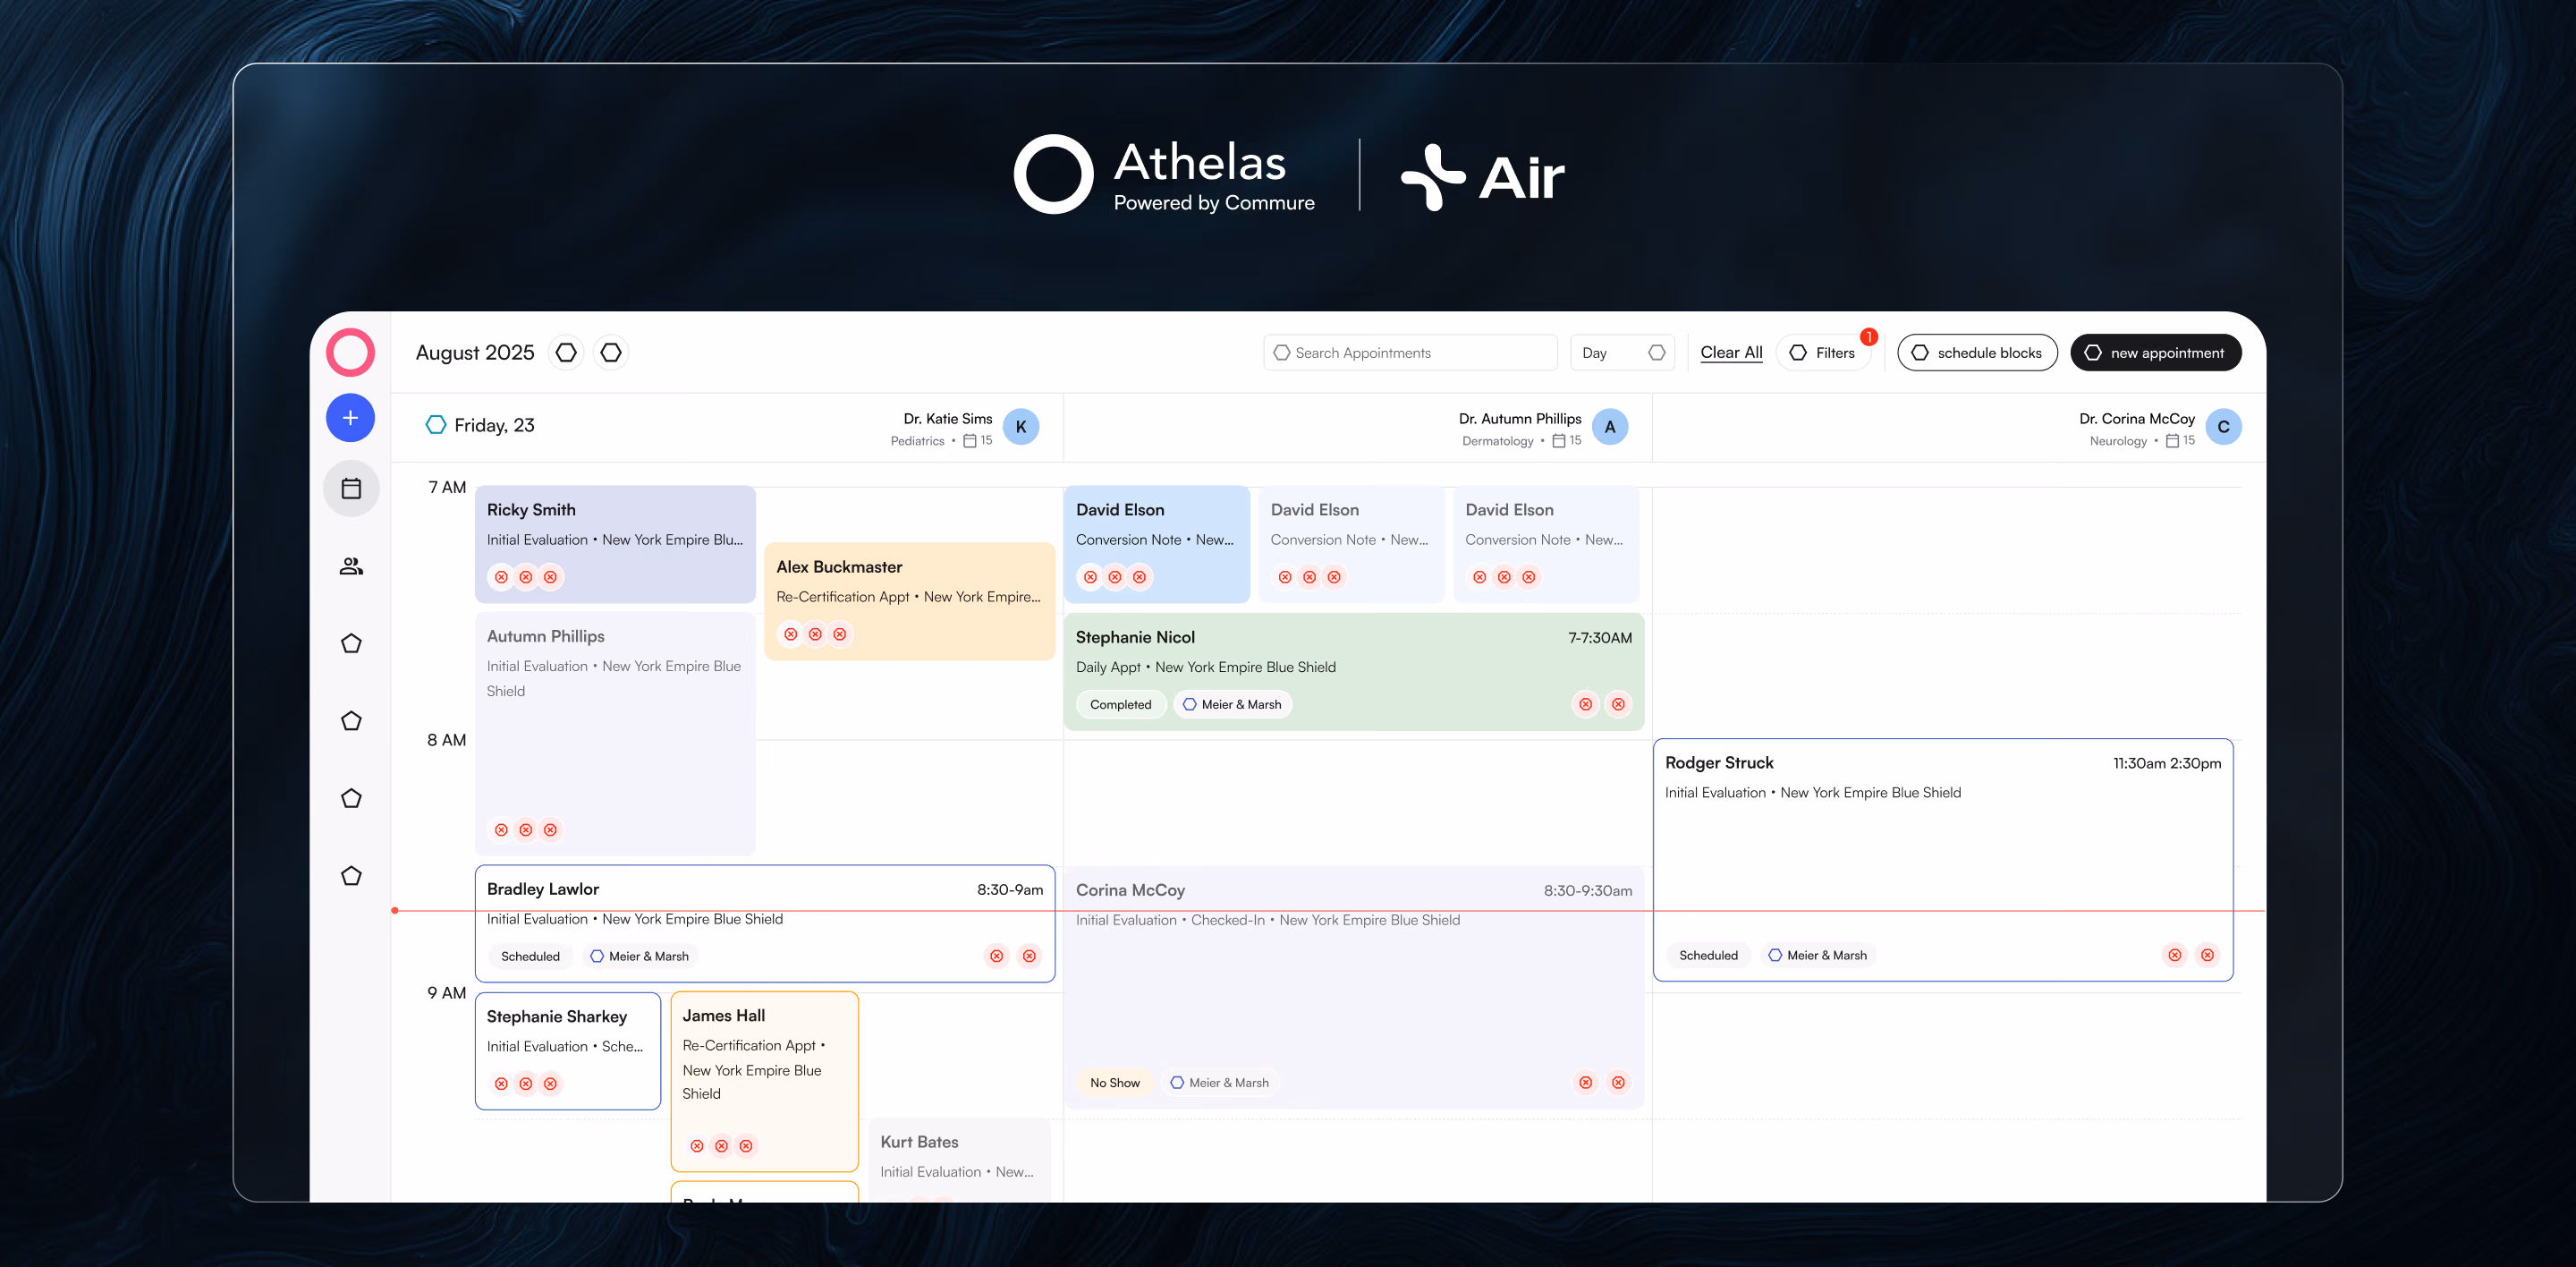Viewport: 2576px width, 1267px height.
Task: Click Meier & Marsh chip in Stephanie Nicol card
Action: pos(1232,704)
